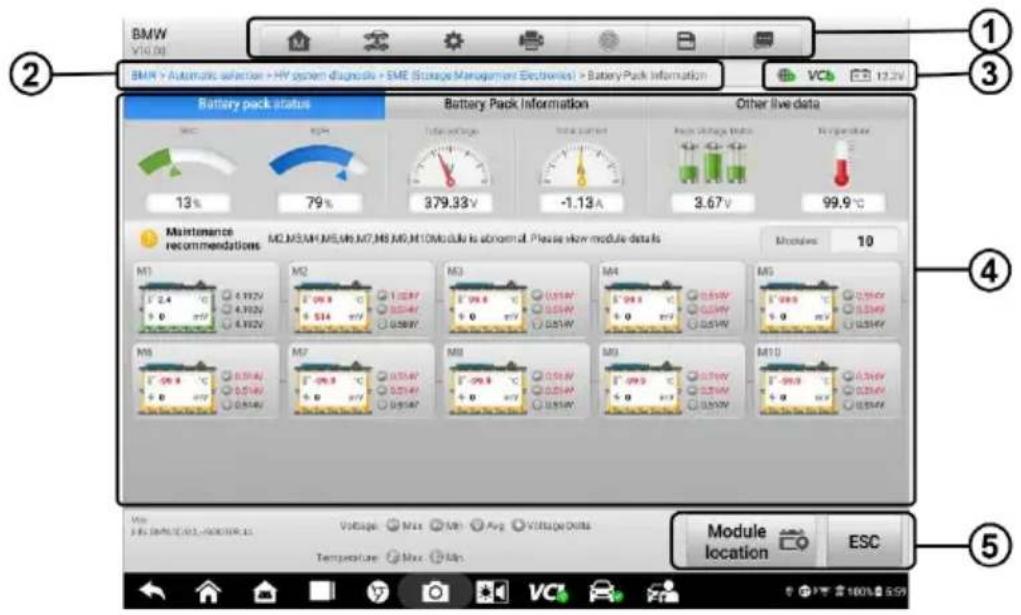1021x615 pixels.
Task: Select the Voltage Avg radio button
Action: click(477, 525)
